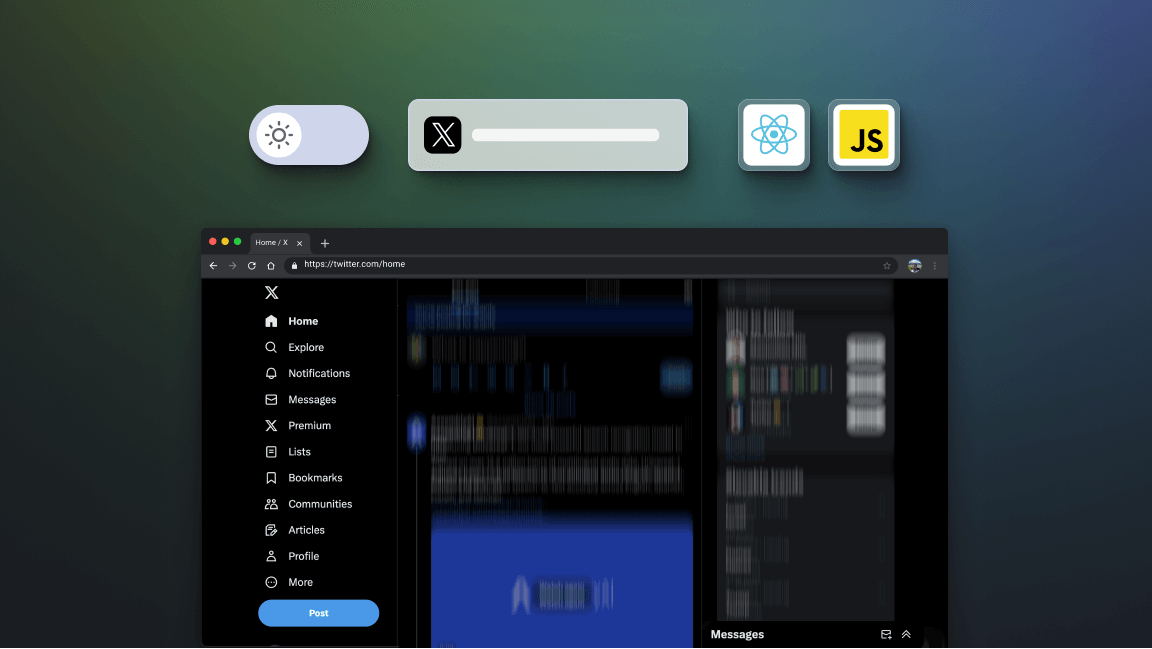The height and width of the screenshot is (649, 1152).
Task: Open Articles from sidebar
Action: [306, 530]
